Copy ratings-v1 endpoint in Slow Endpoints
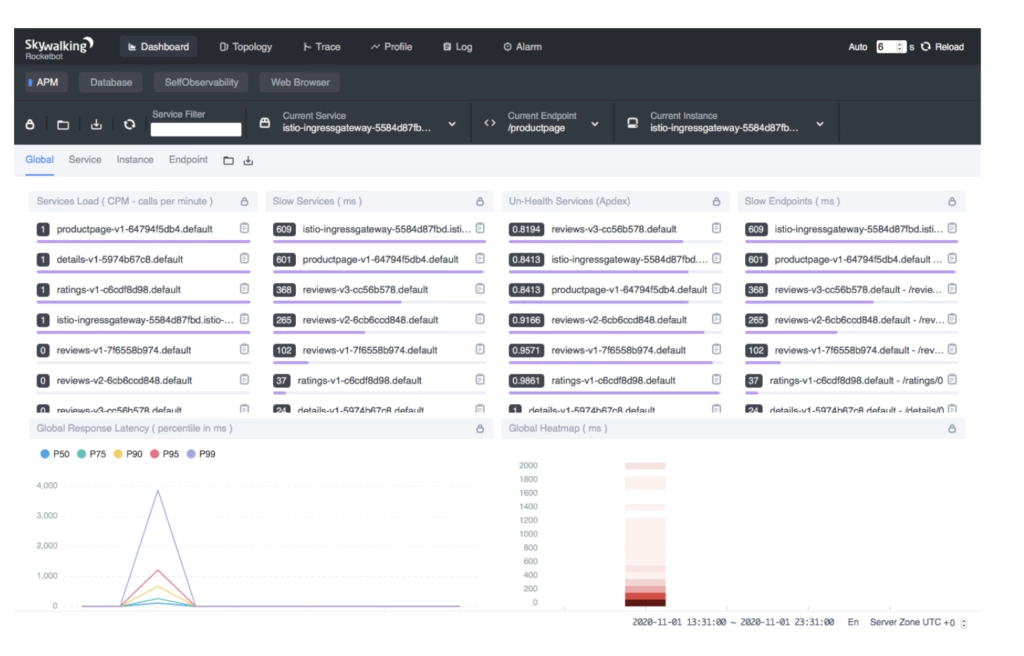This screenshot has width=1024, height=656. pyautogui.click(x=952, y=380)
